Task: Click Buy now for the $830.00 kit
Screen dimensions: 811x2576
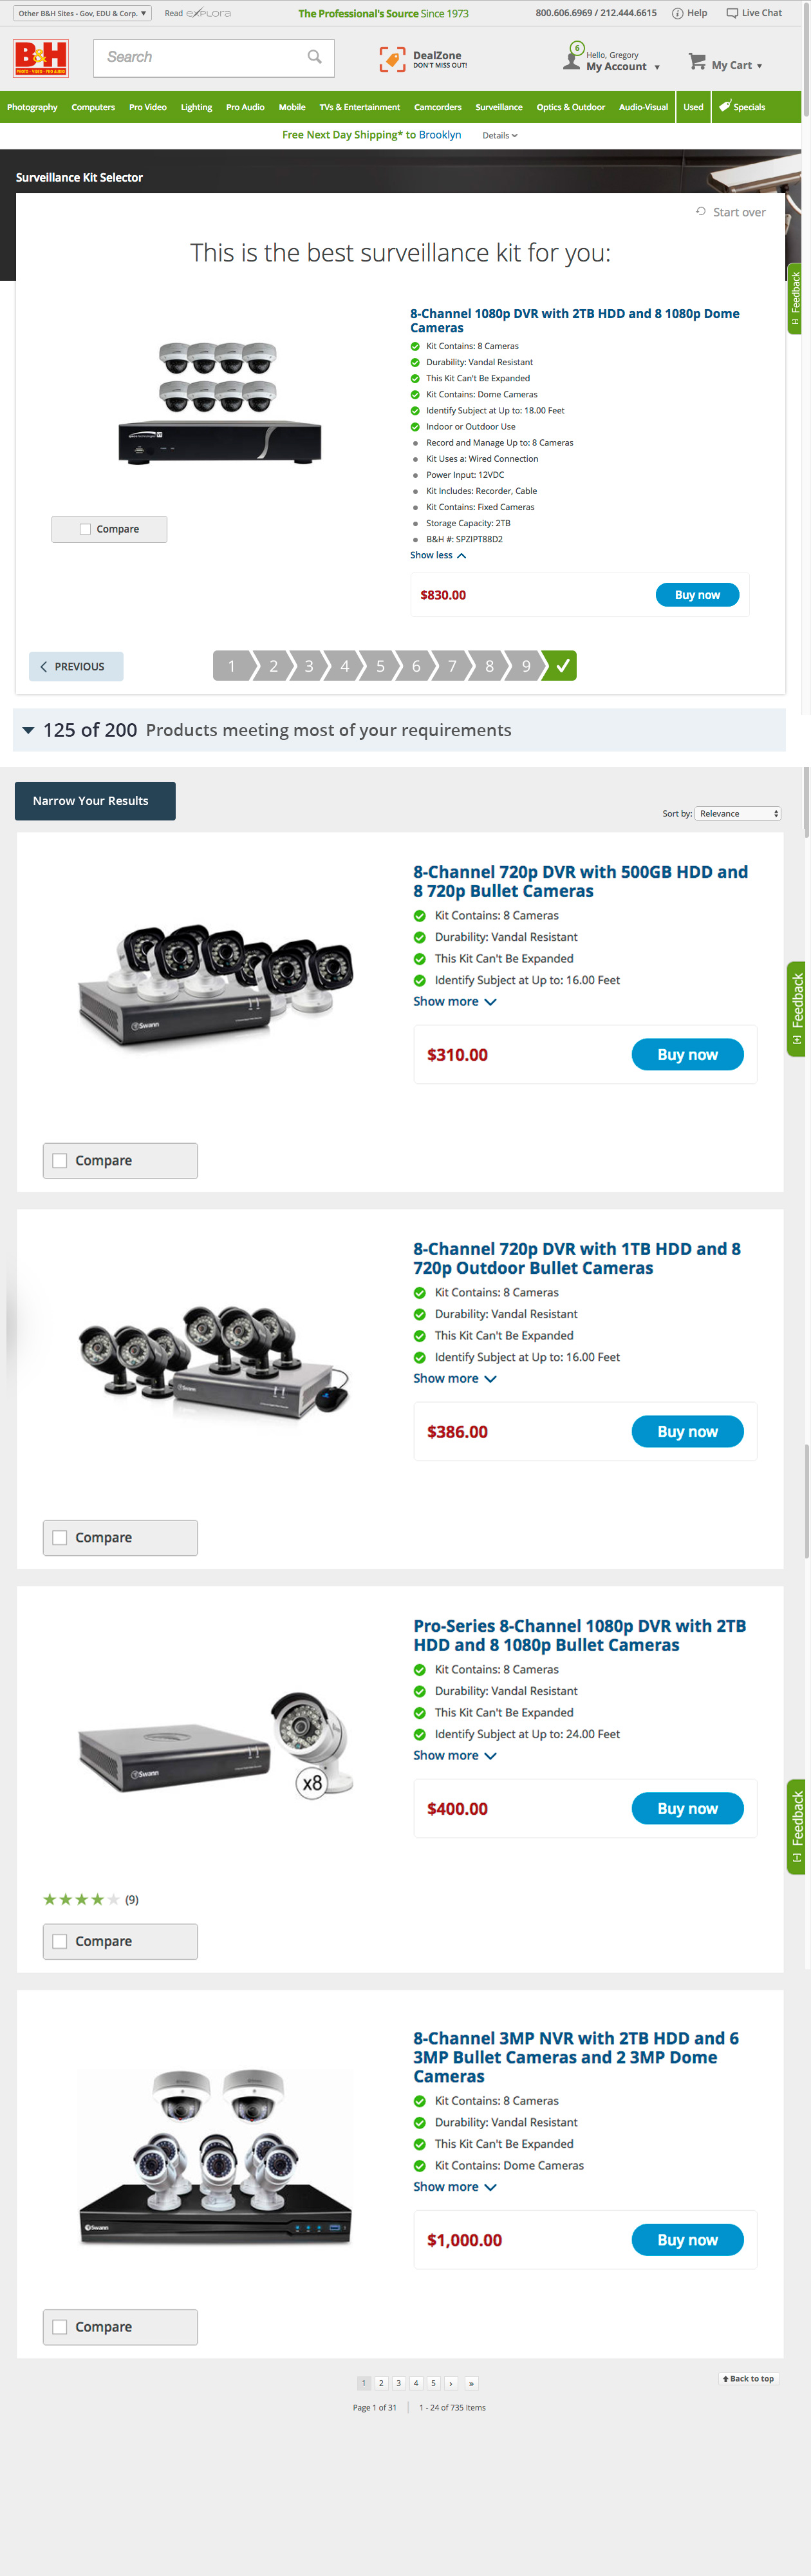Action: pos(697,595)
